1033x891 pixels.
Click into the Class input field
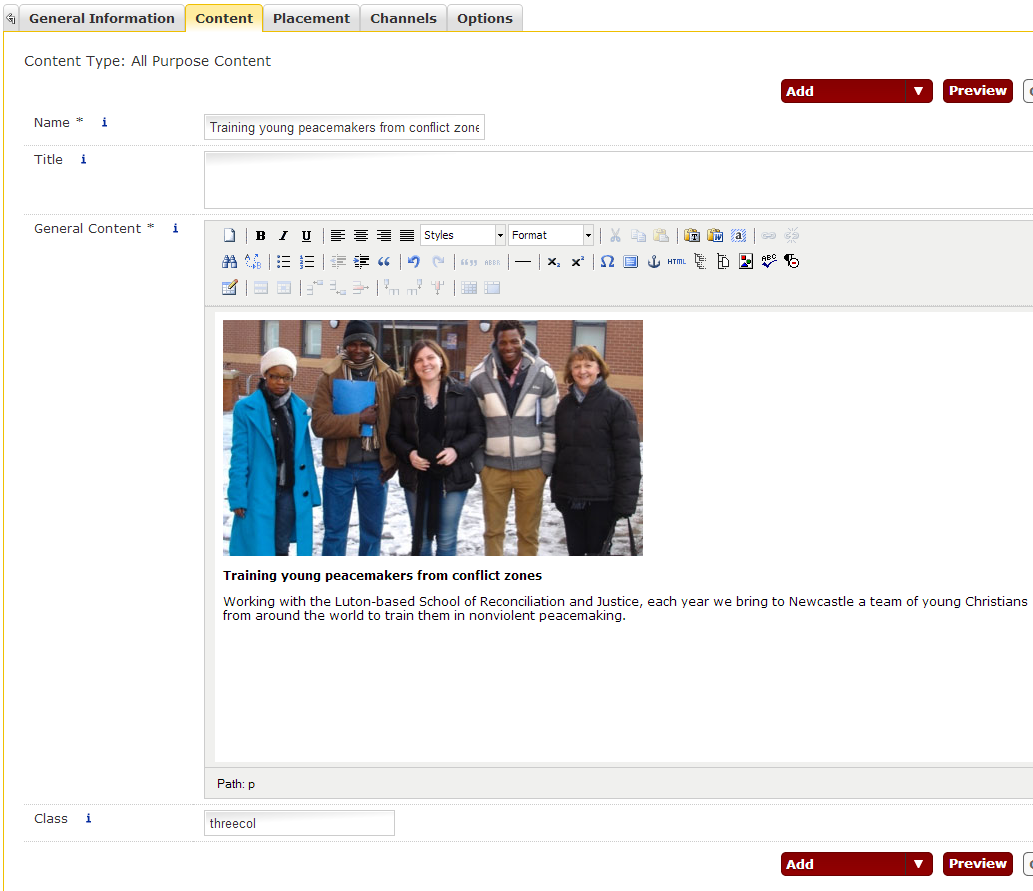coord(299,823)
